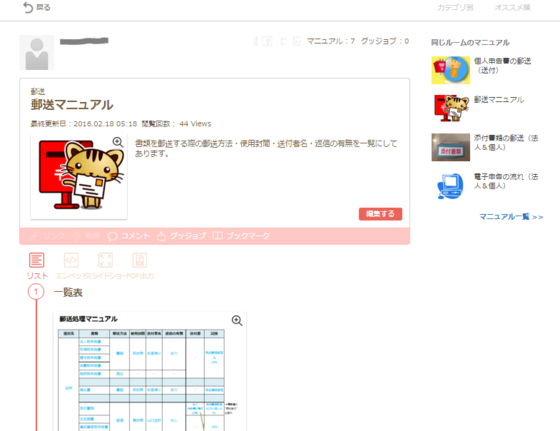Select the オススメ順 sorting tab
Screen dimensions: 560x431
click(512, 7)
